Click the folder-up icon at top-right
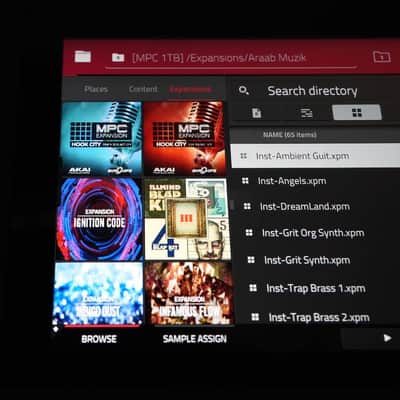400x400 pixels. pyautogui.click(x=382, y=57)
